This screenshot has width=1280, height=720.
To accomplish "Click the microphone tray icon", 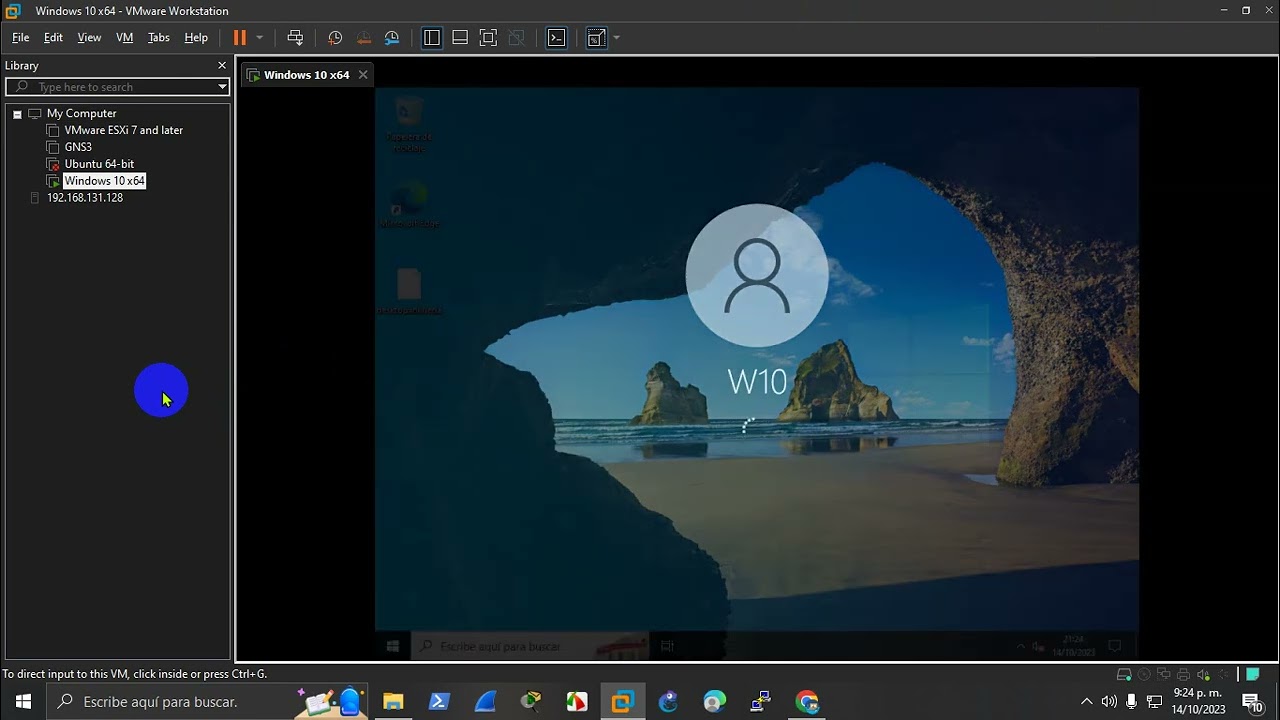I will 1131,702.
